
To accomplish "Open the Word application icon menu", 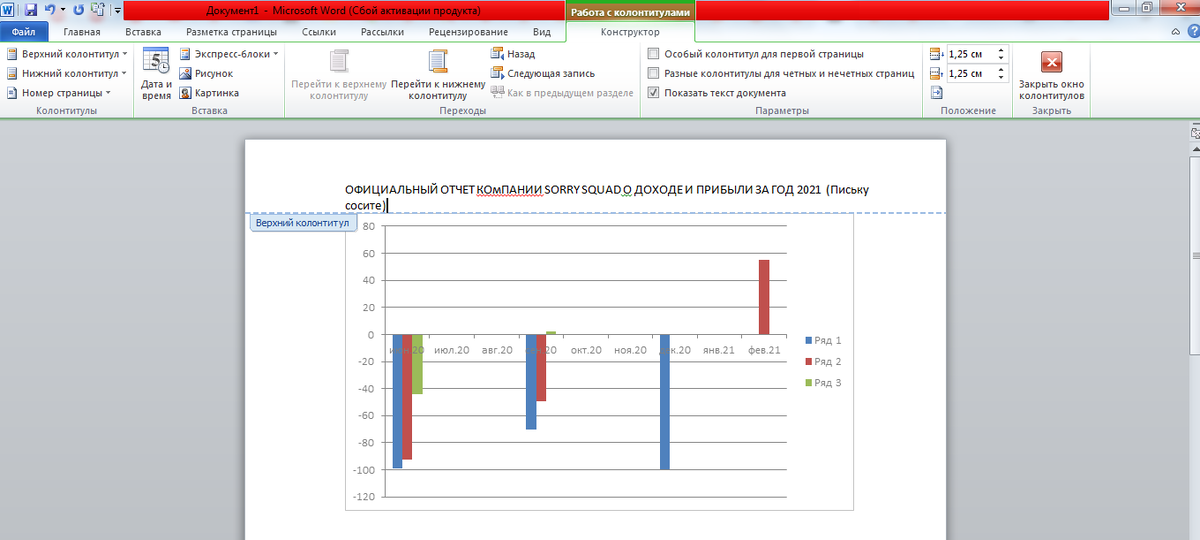I will pos(9,10).
